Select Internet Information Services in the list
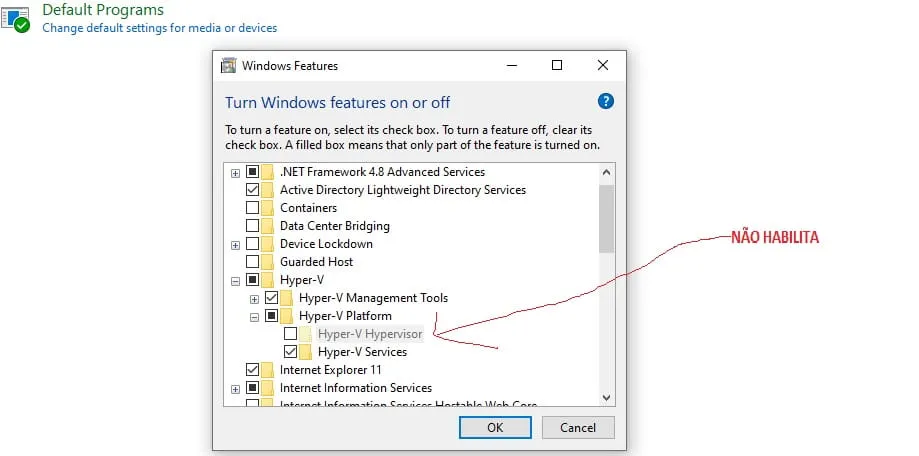Image resolution: width=919 pixels, height=456 pixels. (355, 388)
